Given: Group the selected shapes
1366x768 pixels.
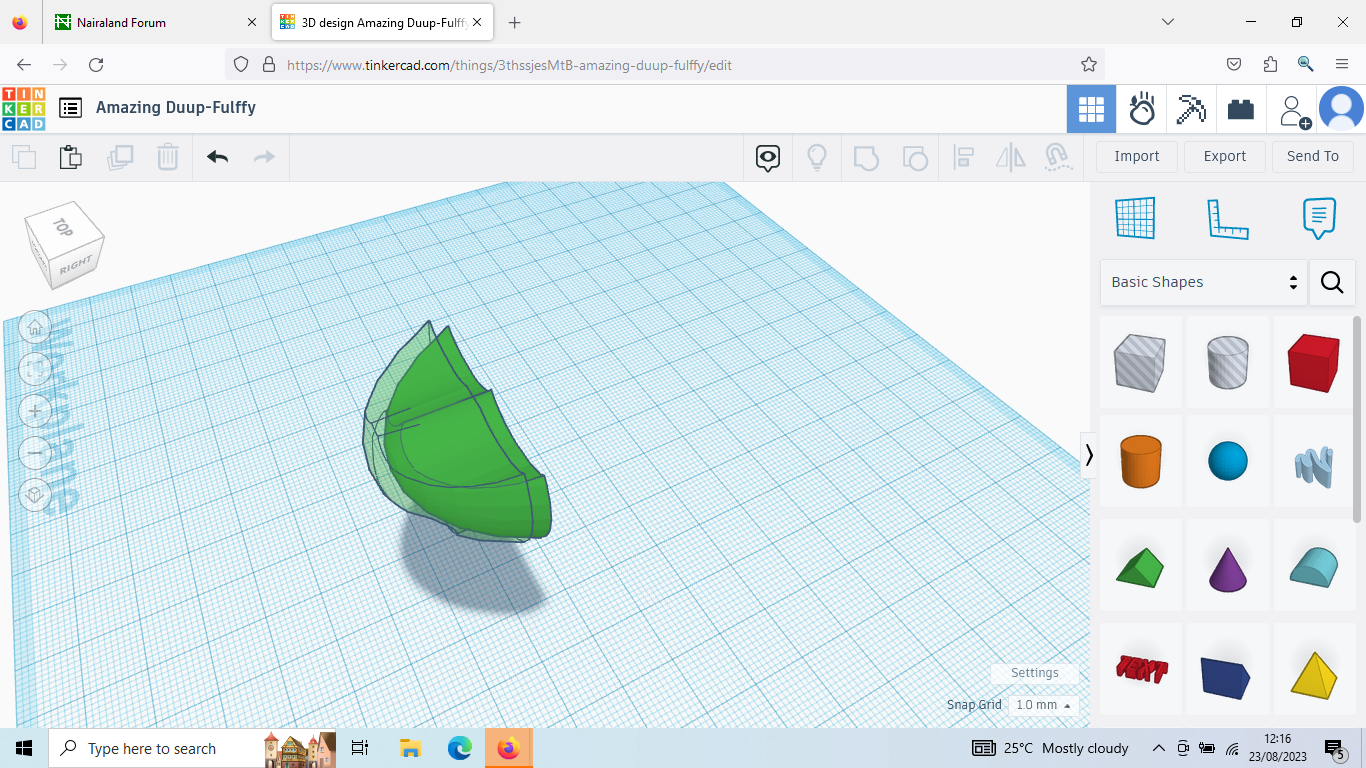Looking at the screenshot, I should 866,157.
